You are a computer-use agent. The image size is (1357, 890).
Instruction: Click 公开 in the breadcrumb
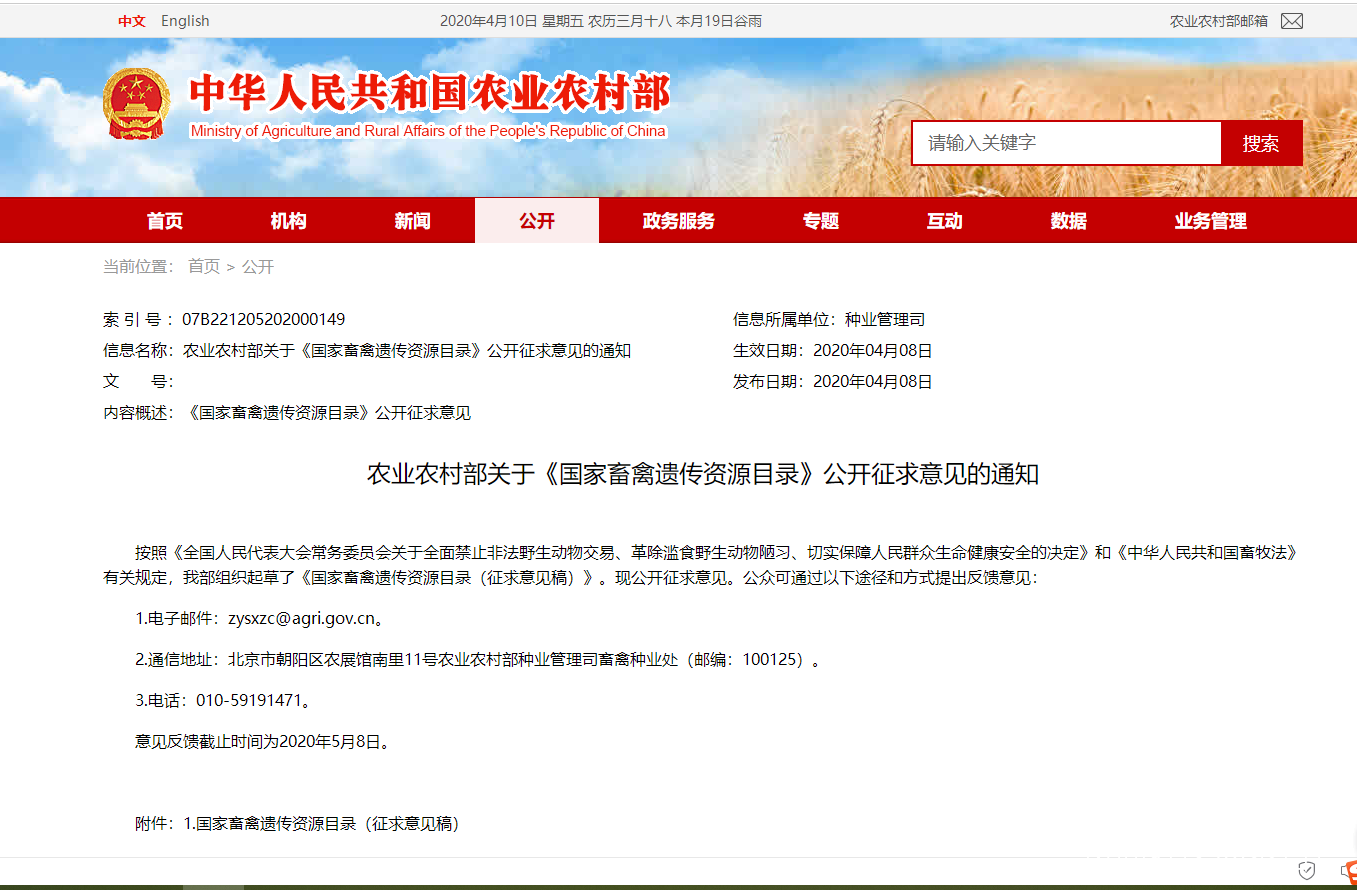click(x=258, y=267)
